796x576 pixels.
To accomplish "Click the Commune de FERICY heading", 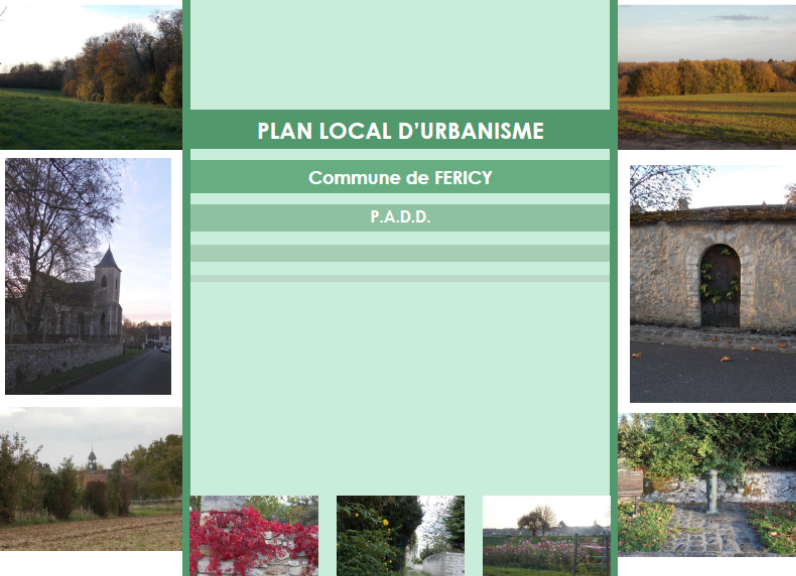I will [401, 178].
